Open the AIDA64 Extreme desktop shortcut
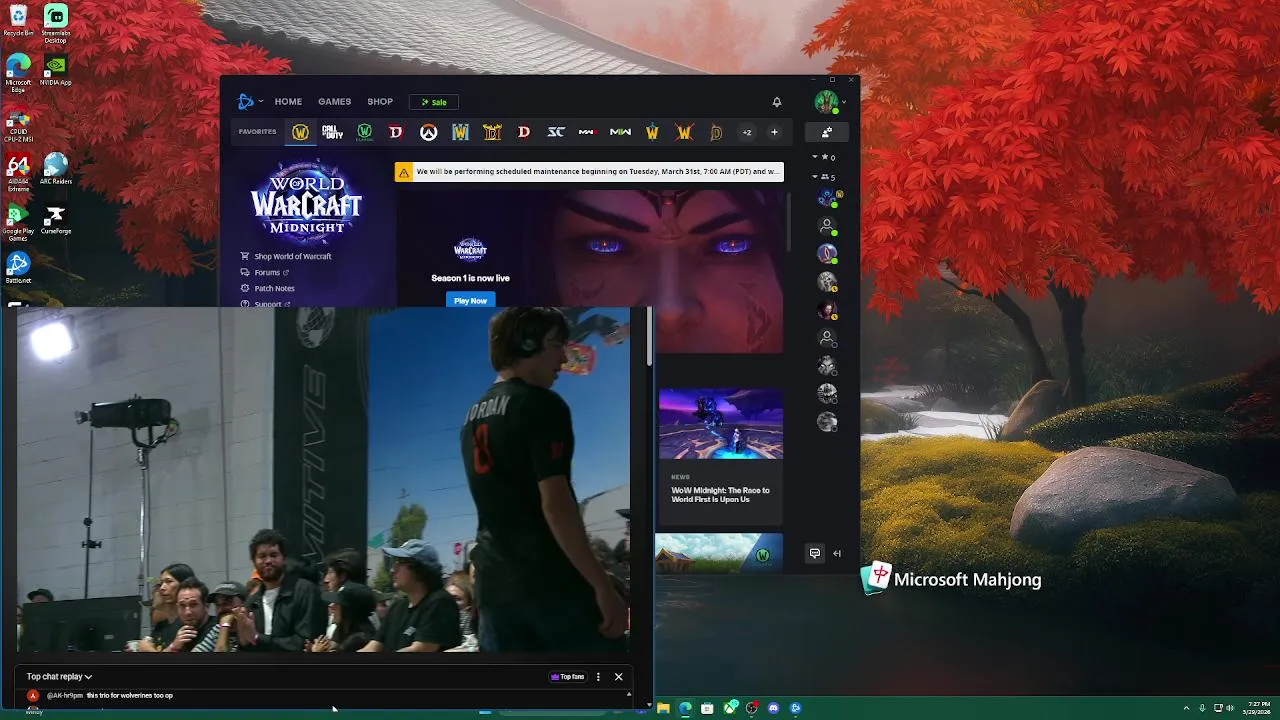This screenshot has width=1280, height=720. (x=18, y=172)
